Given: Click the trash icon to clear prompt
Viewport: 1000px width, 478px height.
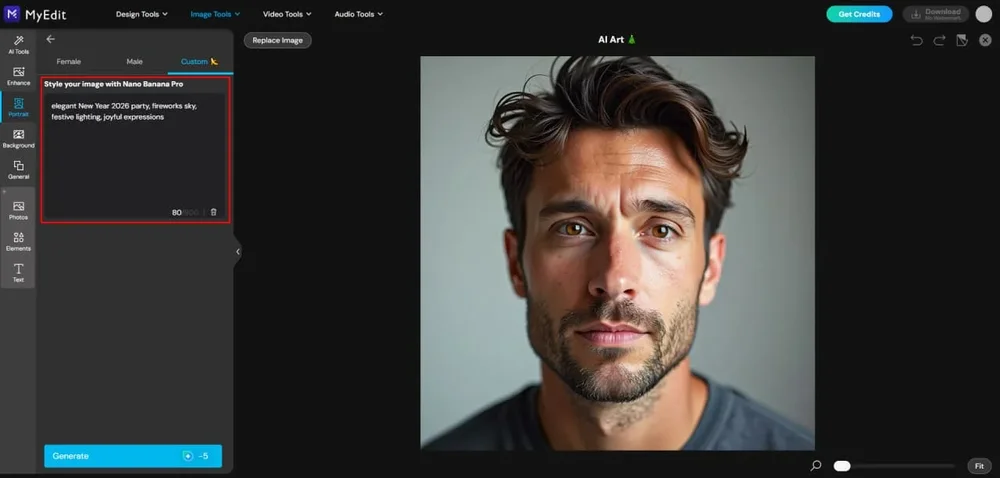Looking at the screenshot, I should (x=213, y=212).
